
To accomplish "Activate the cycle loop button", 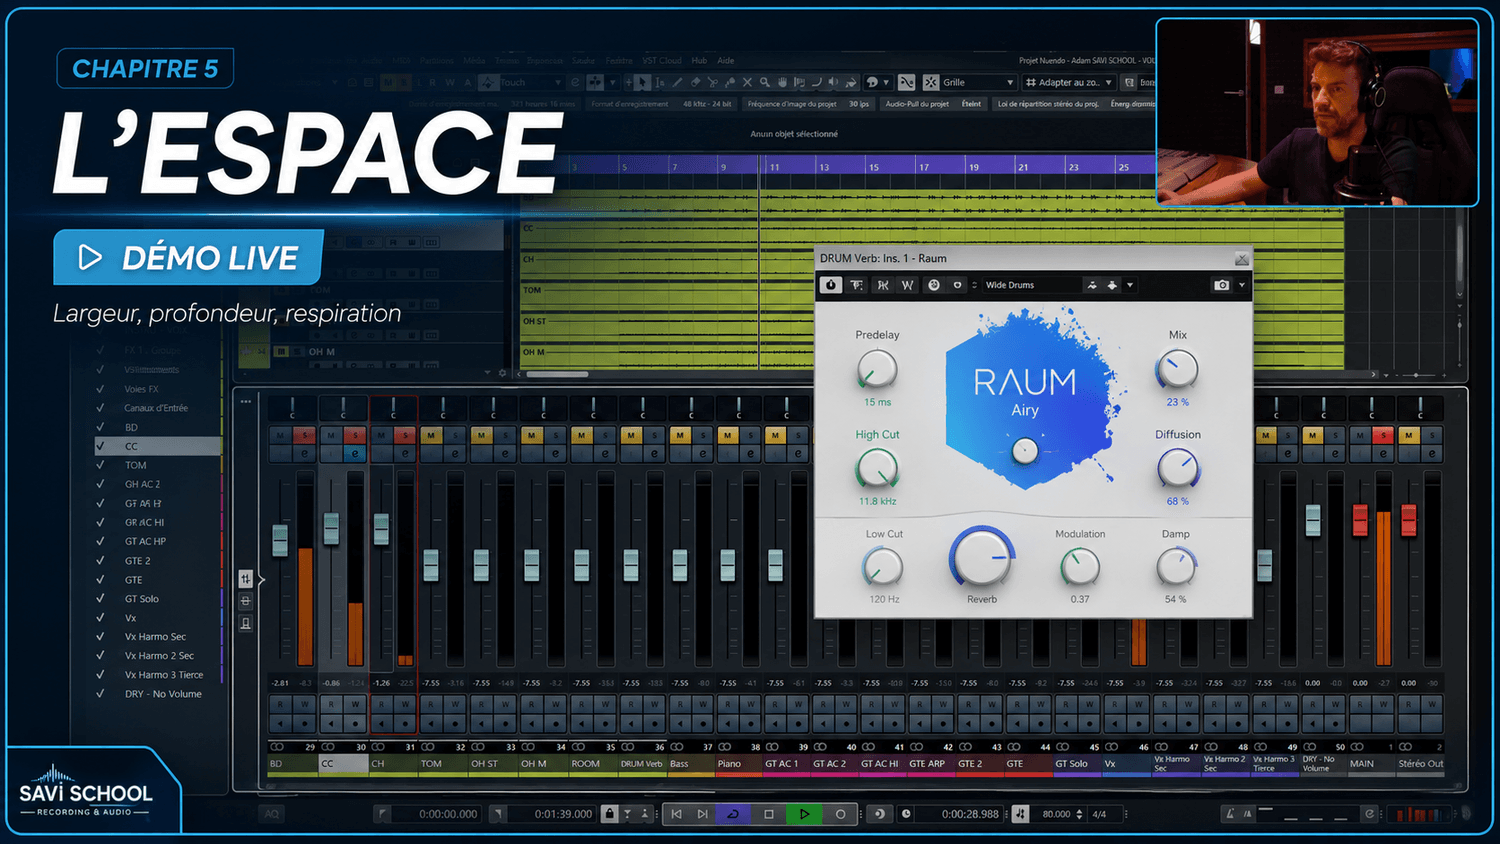I will pyautogui.click(x=733, y=814).
